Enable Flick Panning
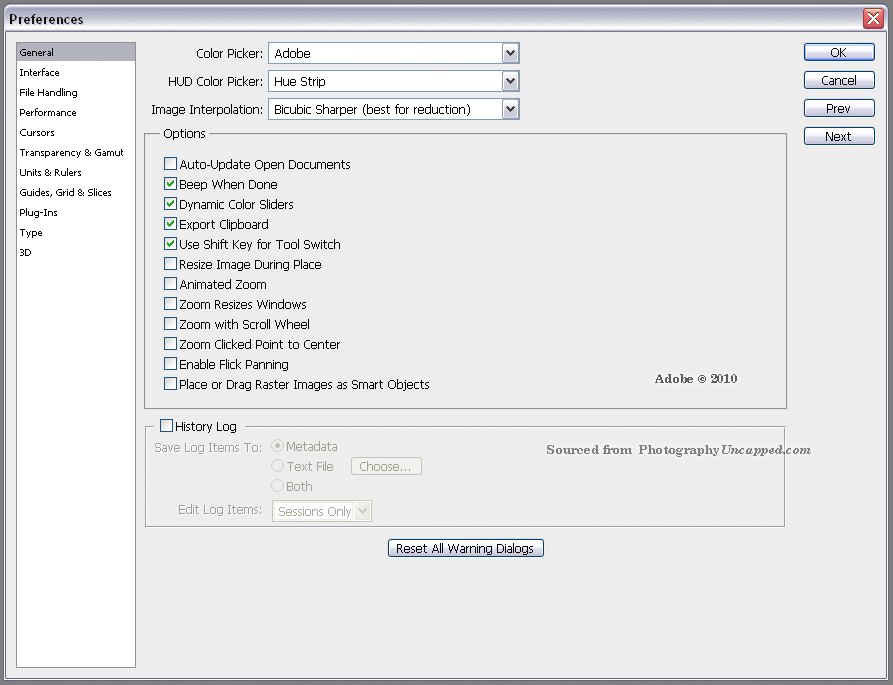 [x=170, y=364]
